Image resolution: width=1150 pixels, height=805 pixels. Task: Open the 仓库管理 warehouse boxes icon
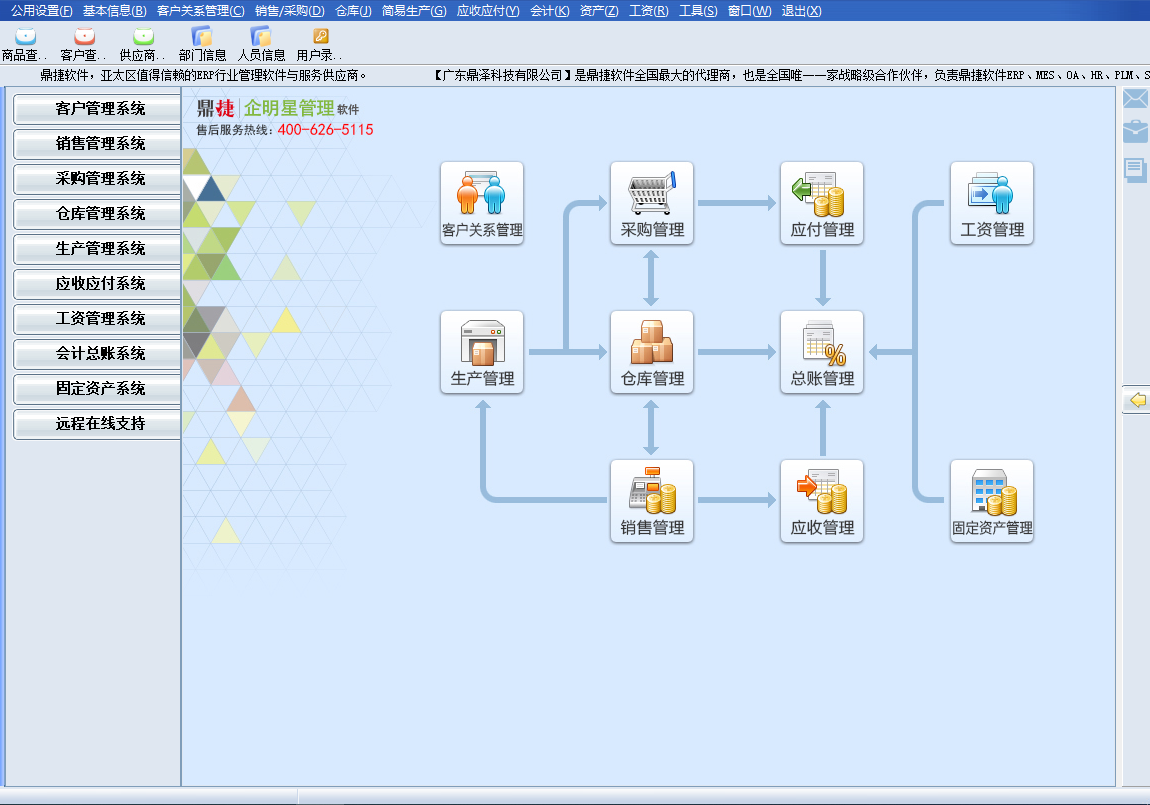651,352
